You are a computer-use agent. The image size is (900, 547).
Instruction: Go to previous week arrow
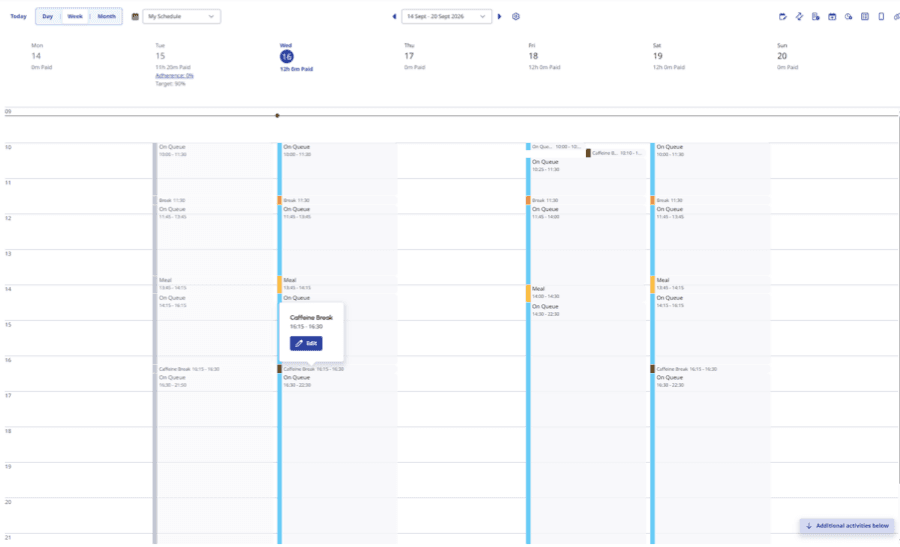click(394, 17)
